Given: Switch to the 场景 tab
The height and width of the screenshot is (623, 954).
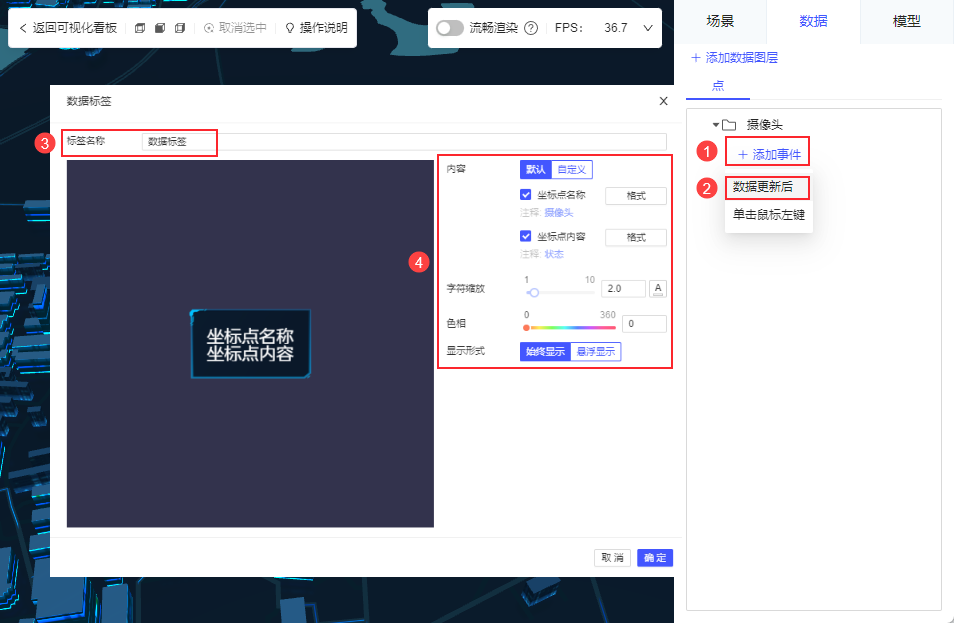Looking at the screenshot, I should click(x=720, y=21).
